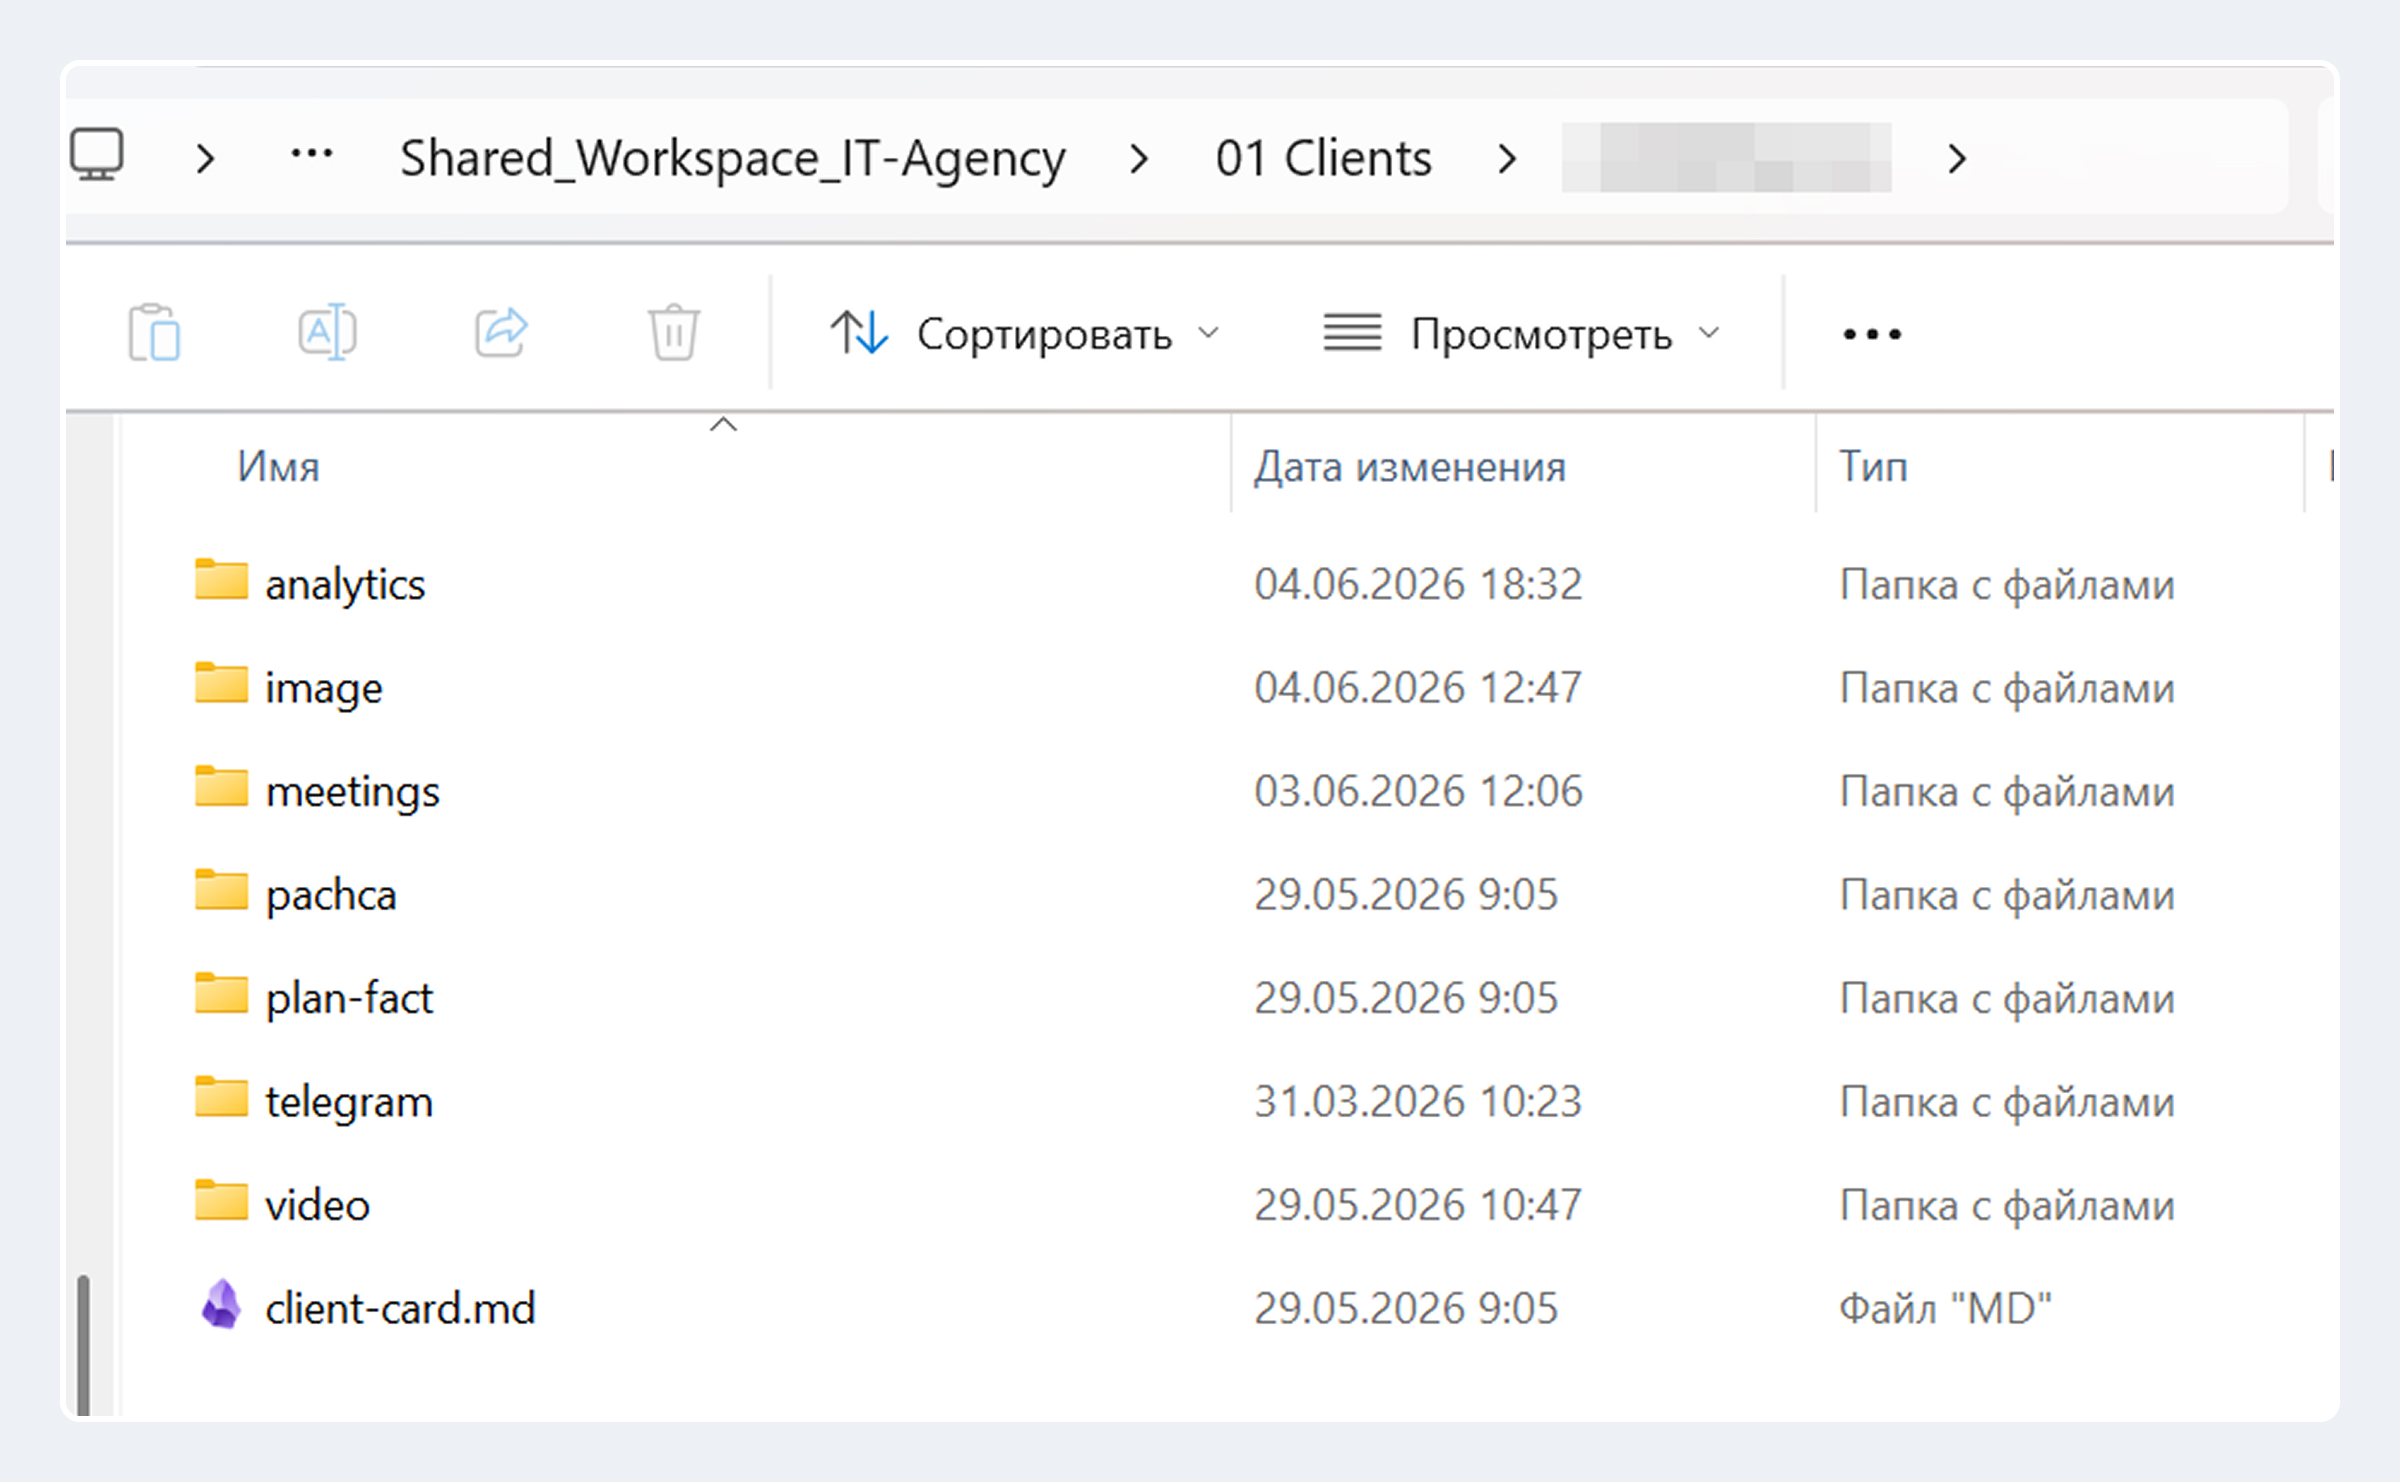Click the Rename toolbar icon
The width and height of the screenshot is (2400, 1482).
point(327,331)
